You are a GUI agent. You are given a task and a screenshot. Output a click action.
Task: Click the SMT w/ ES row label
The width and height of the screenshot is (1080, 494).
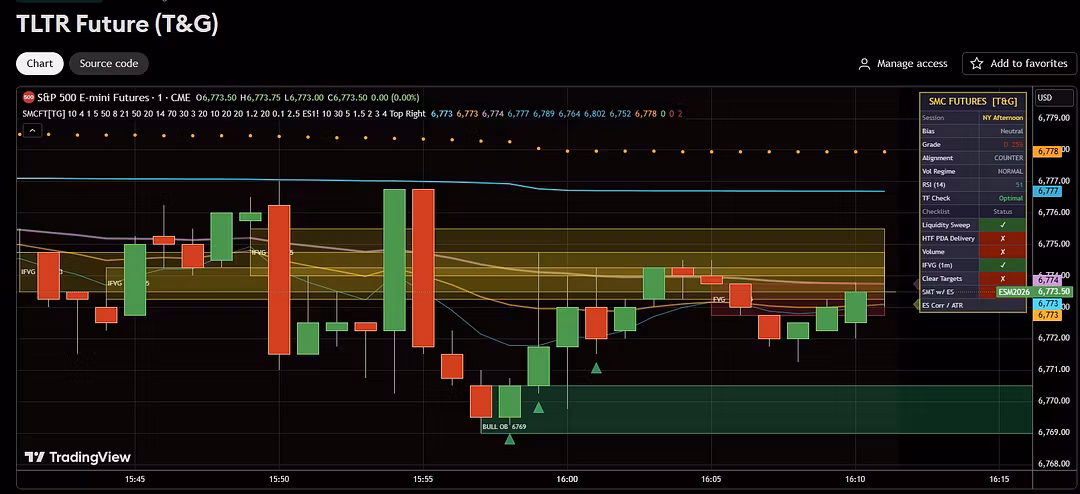click(x=938, y=292)
